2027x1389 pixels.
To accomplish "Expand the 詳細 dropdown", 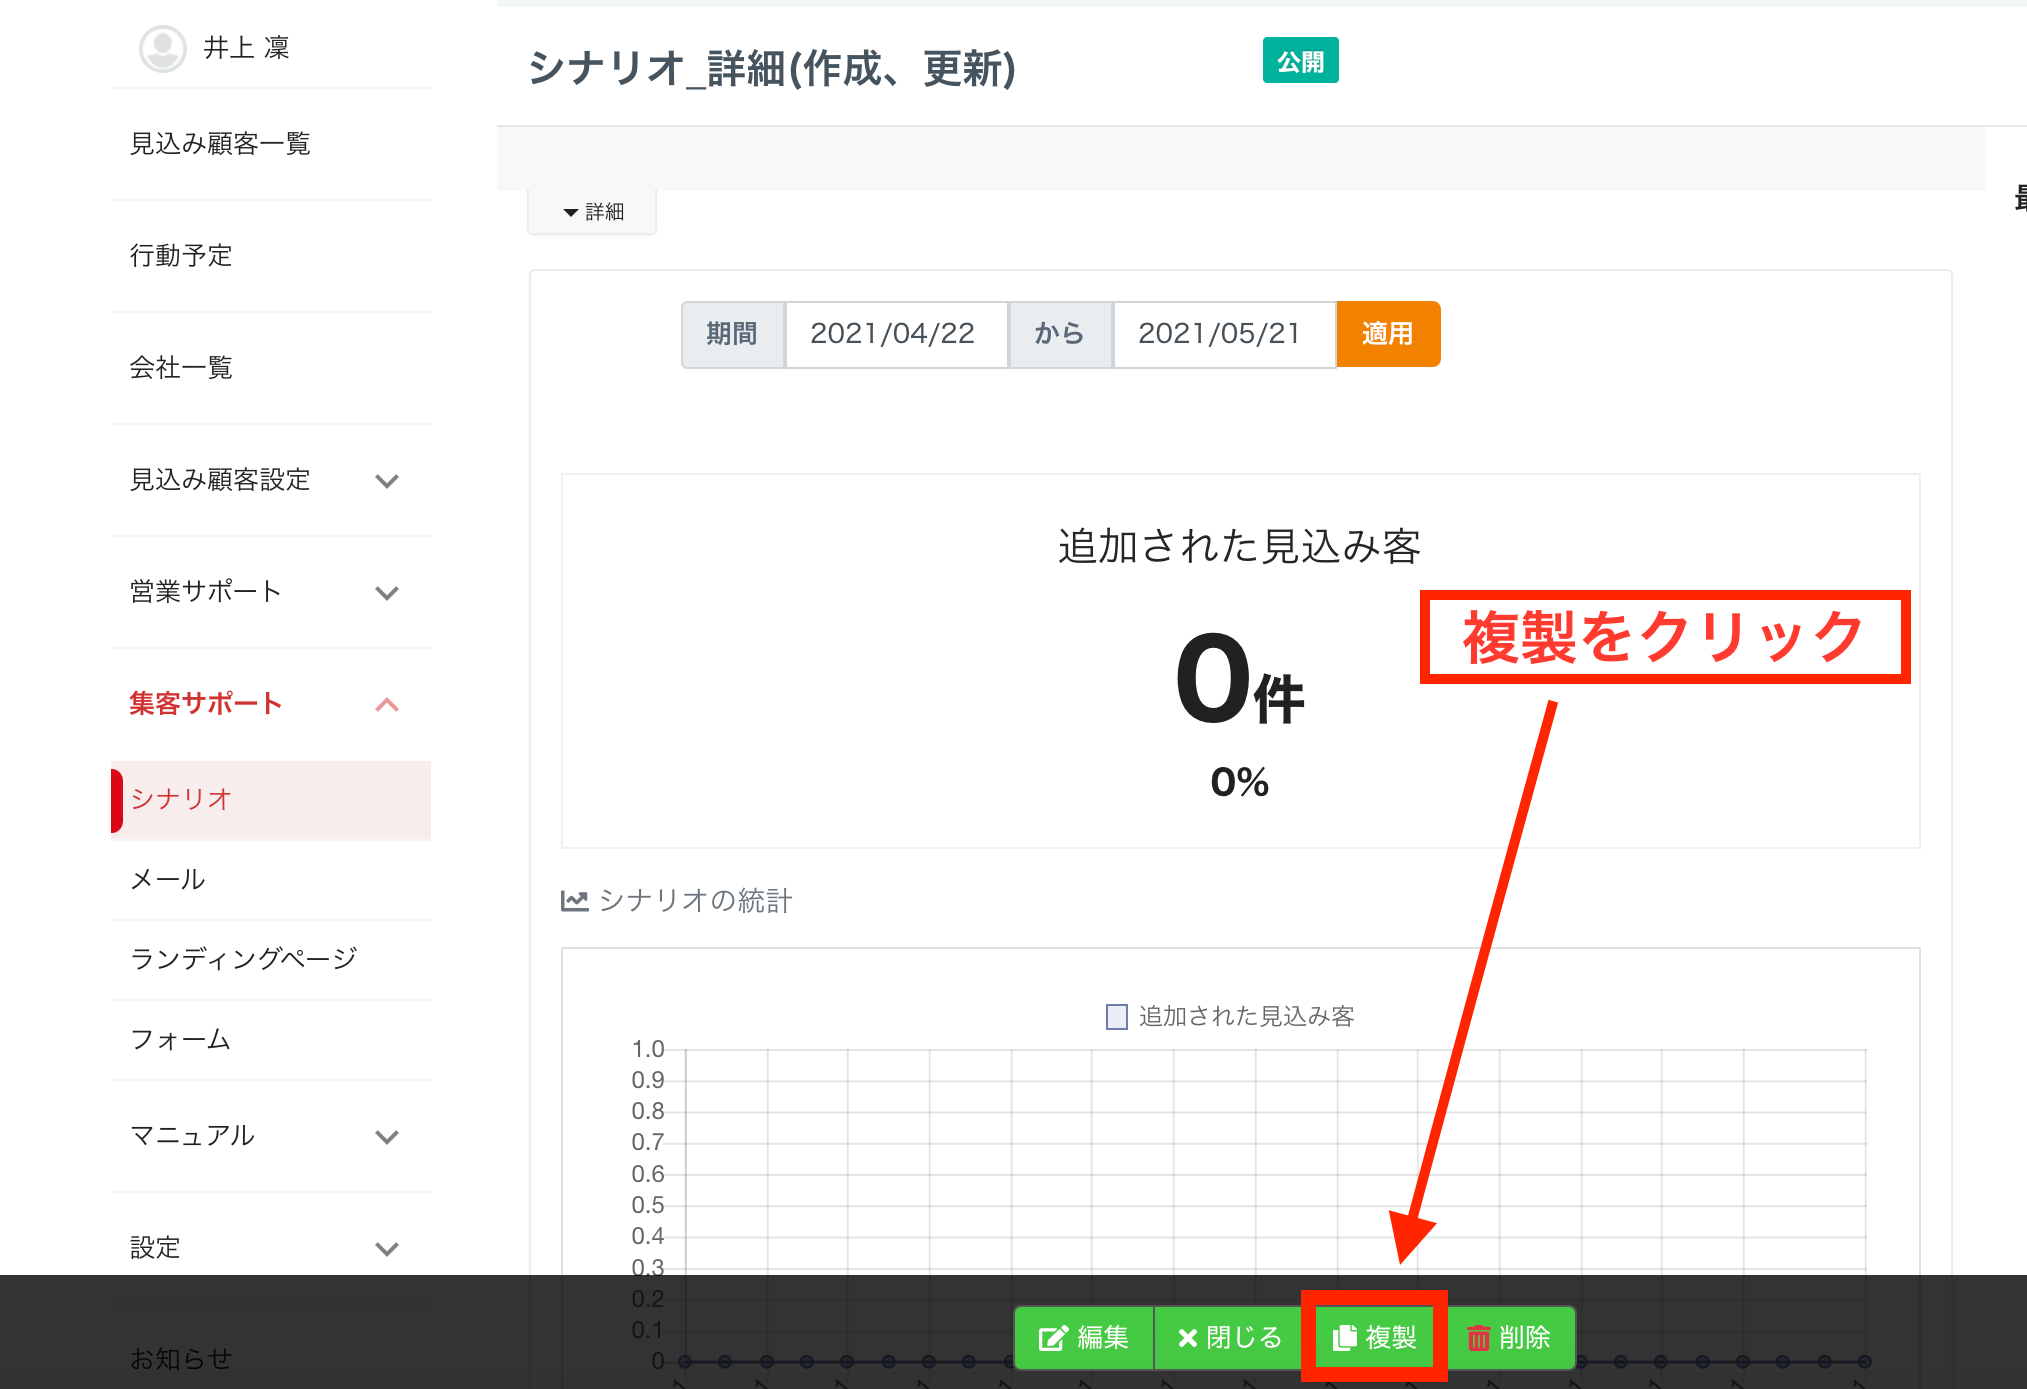I will [593, 212].
